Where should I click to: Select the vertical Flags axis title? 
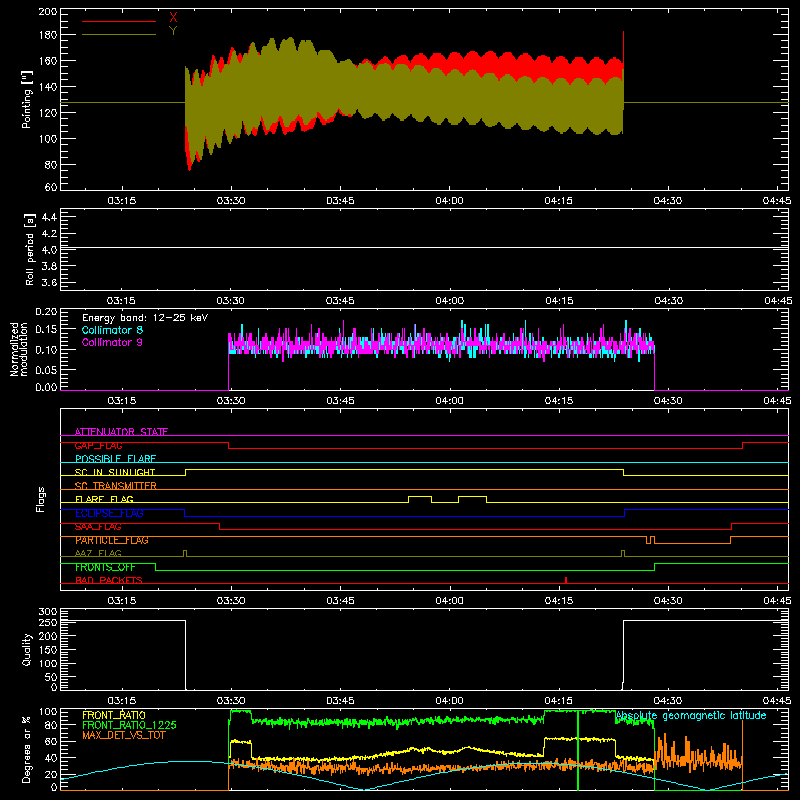click(x=41, y=499)
